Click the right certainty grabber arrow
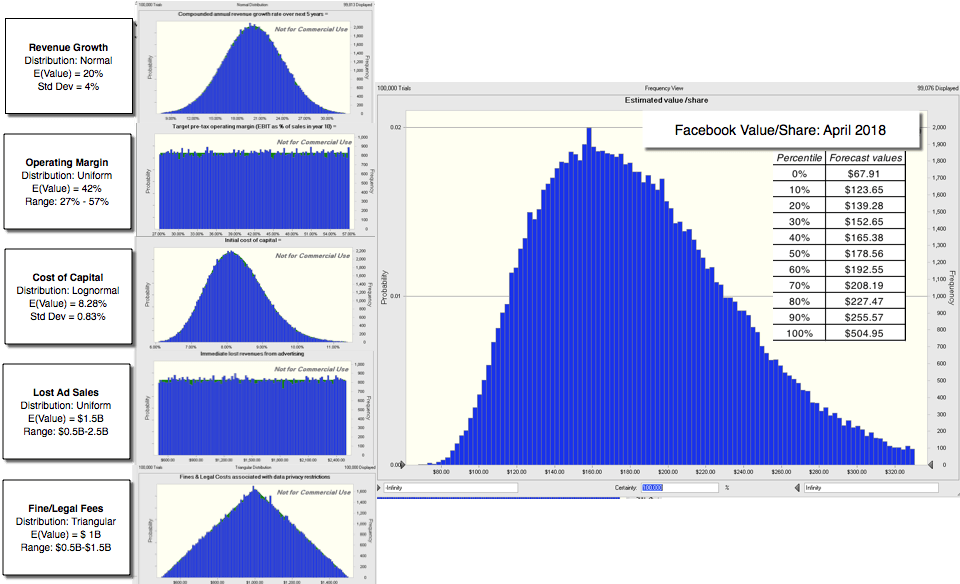 click(x=797, y=488)
